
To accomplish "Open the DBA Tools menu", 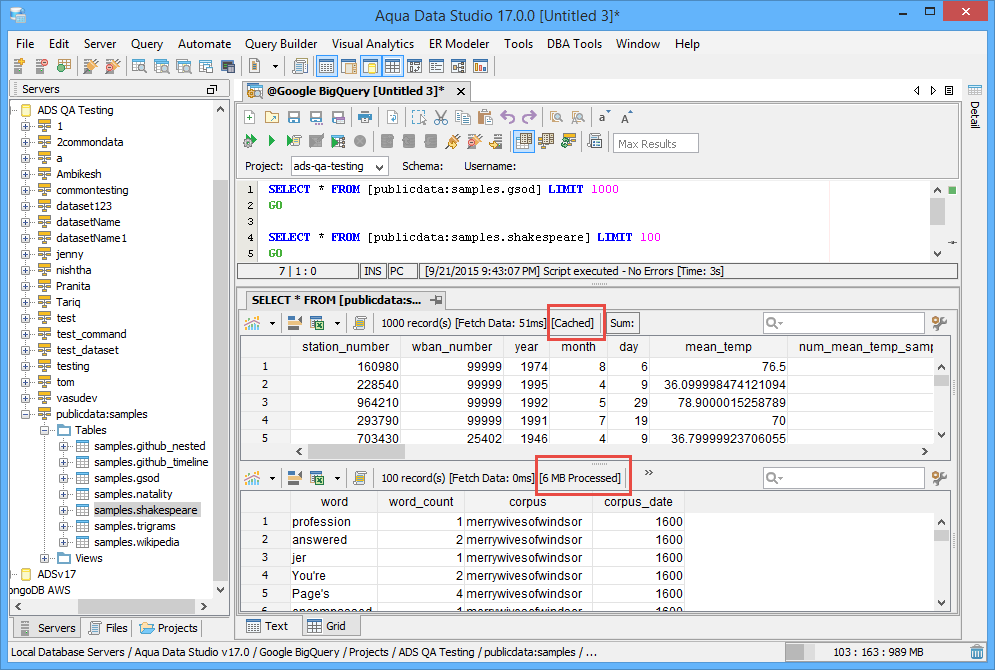I will point(574,44).
